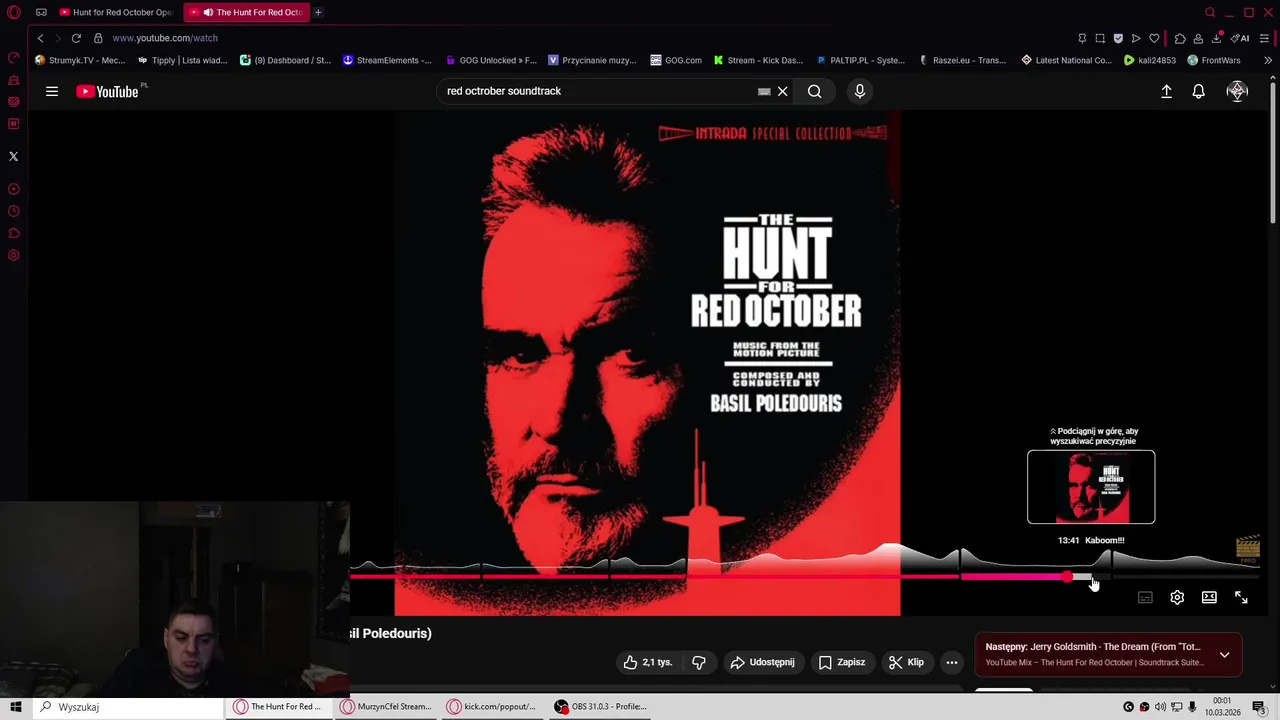Image resolution: width=1280 pixels, height=720 pixels.
Task: Like the video (2,1 tys.)
Action: point(648,662)
